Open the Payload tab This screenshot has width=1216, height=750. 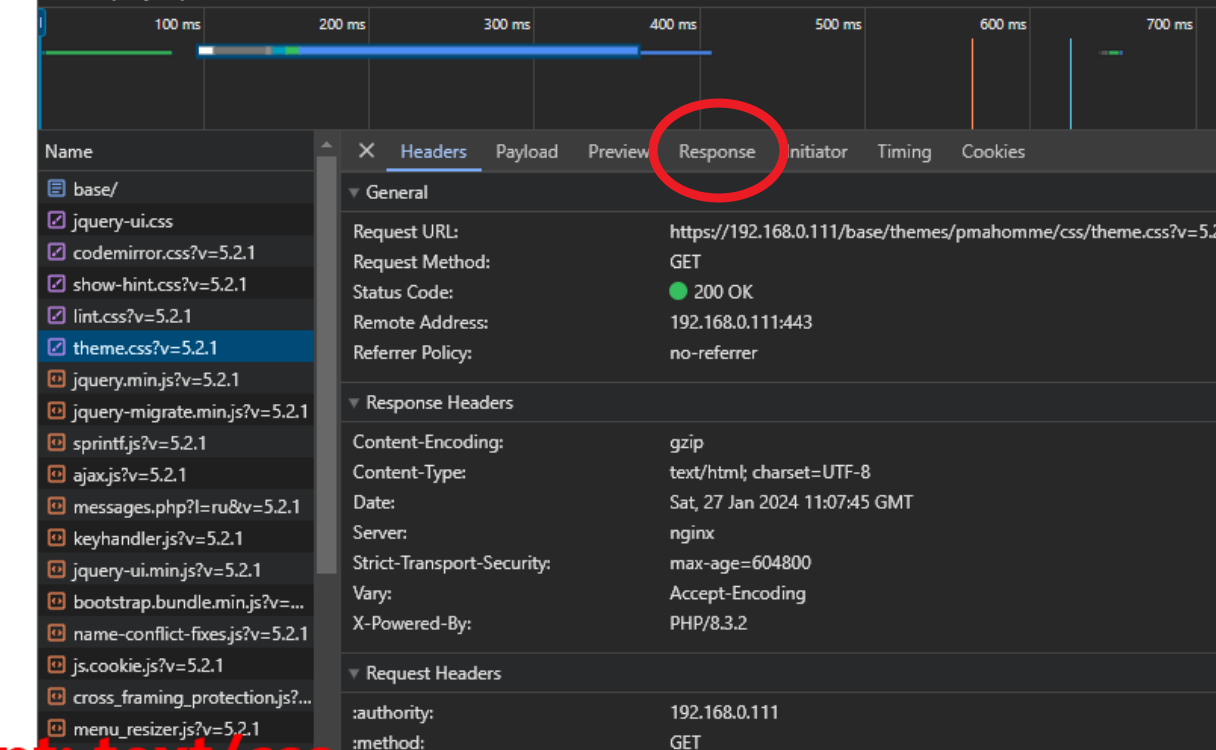tap(527, 152)
